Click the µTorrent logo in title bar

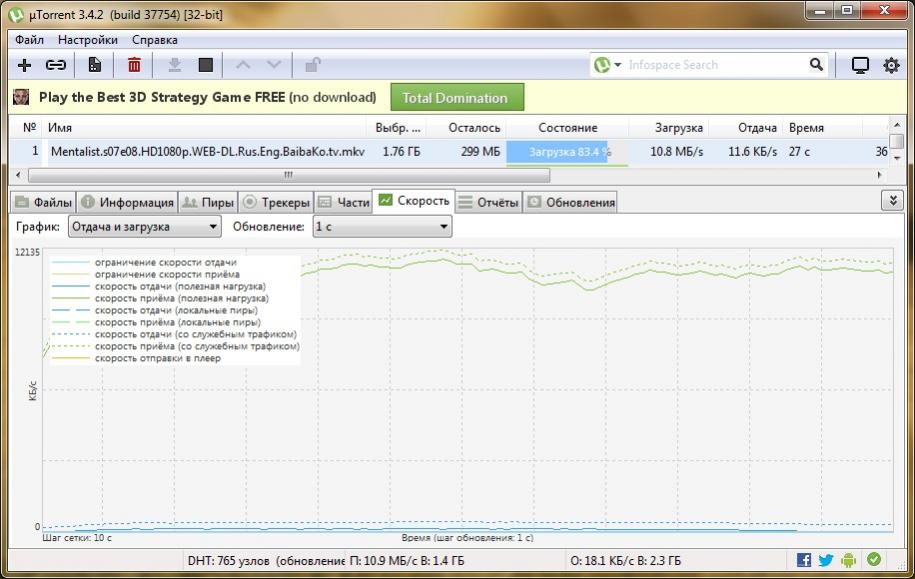pos(16,15)
